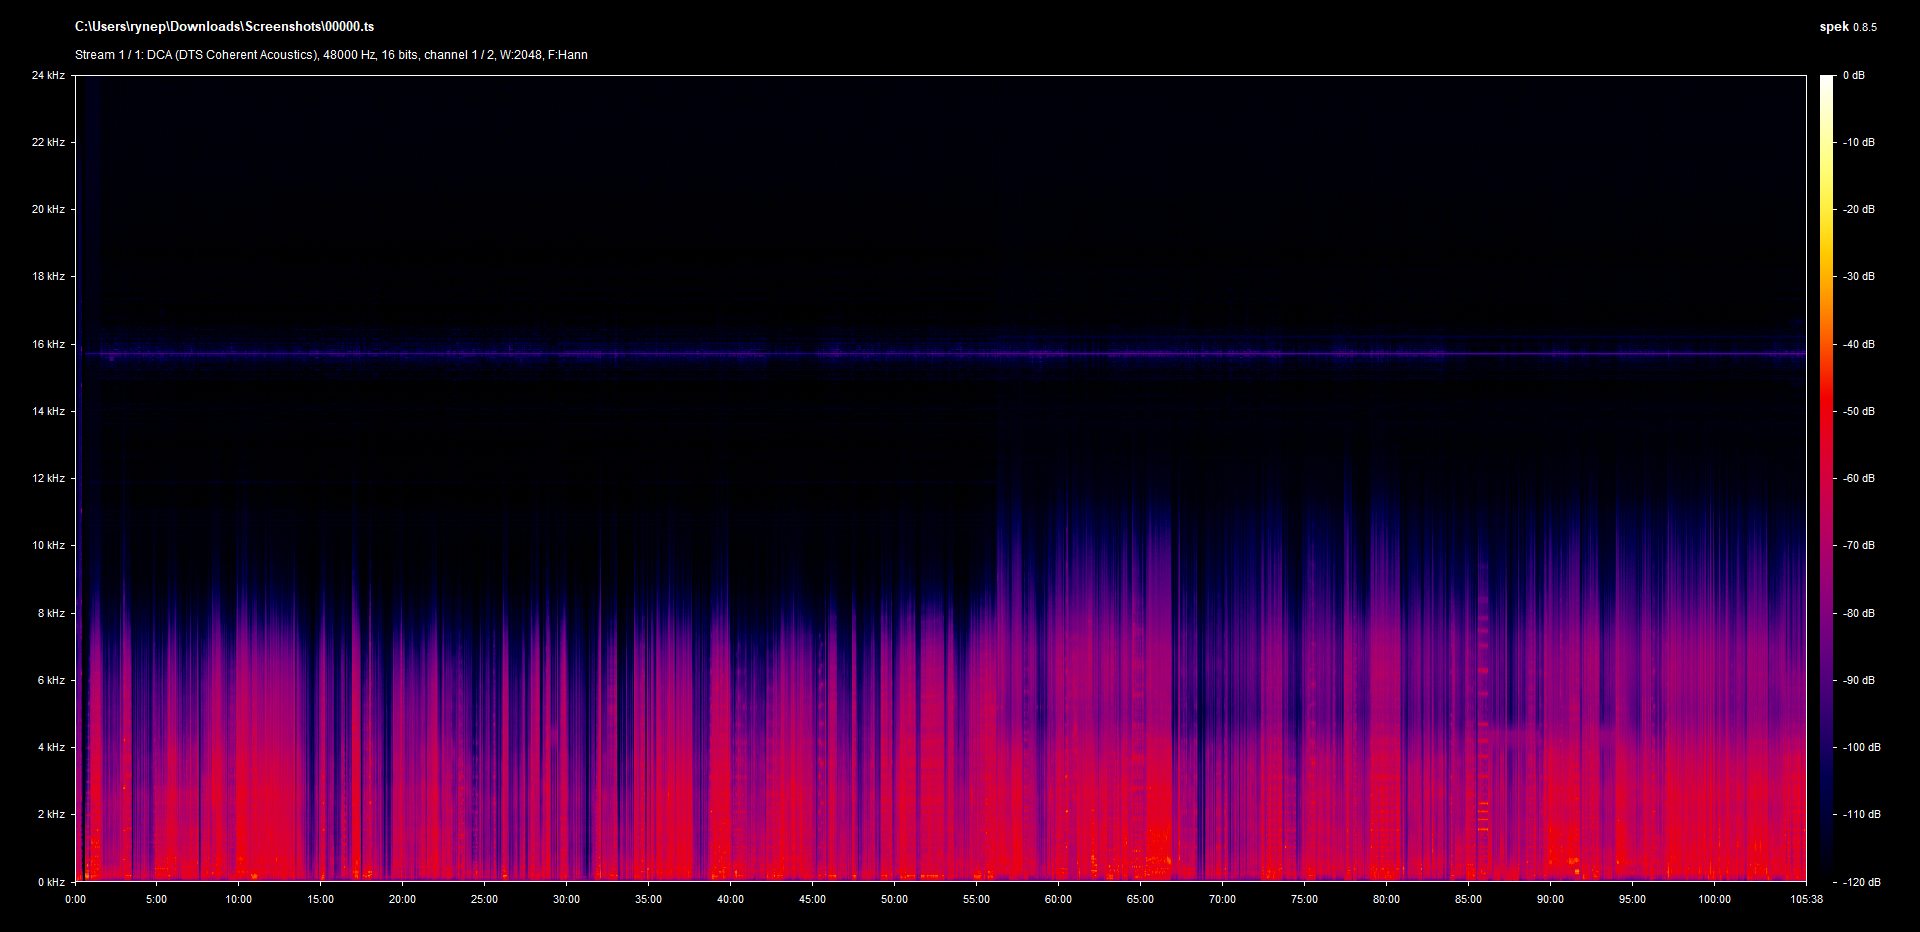This screenshot has width=1920, height=932.
Task: Click the -50 dB scale label
Action: tap(1858, 411)
